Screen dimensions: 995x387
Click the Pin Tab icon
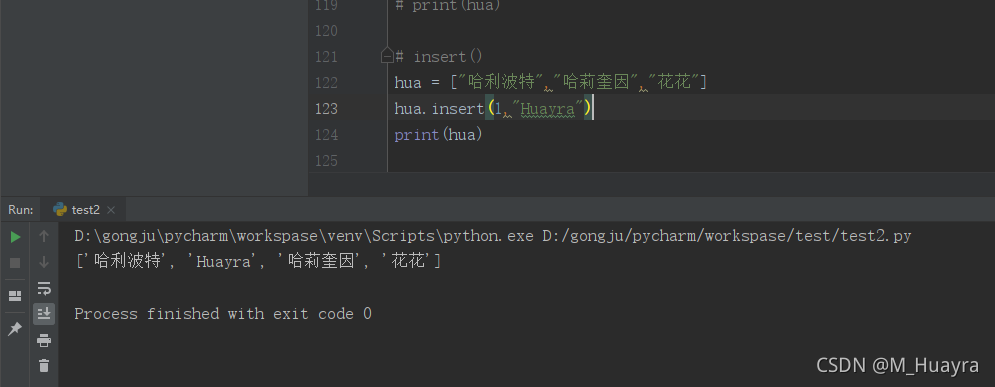click(15, 329)
